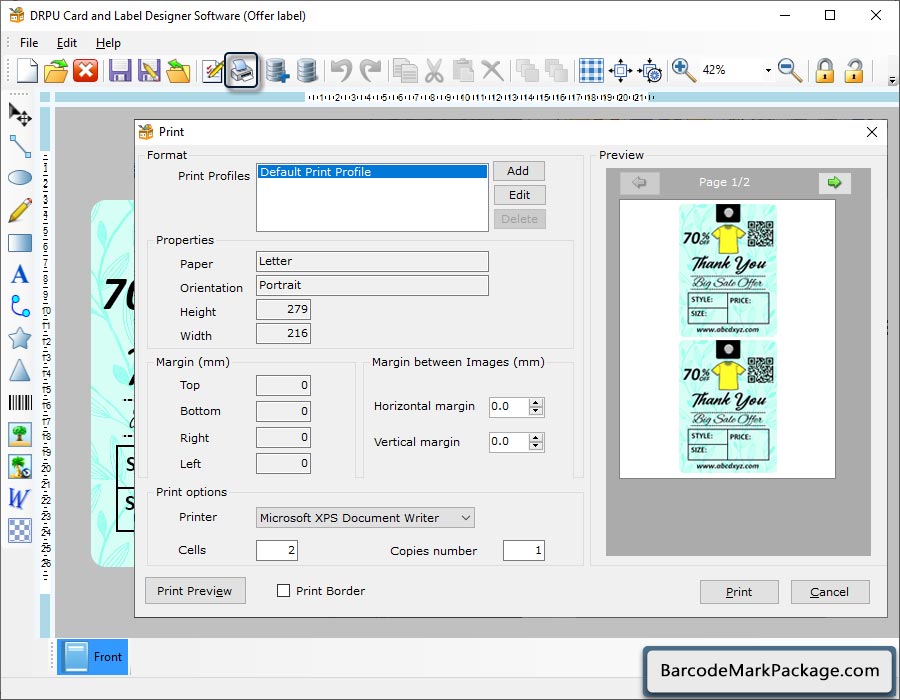Click the Copies number input field
This screenshot has height=700, width=900.
pos(523,550)
